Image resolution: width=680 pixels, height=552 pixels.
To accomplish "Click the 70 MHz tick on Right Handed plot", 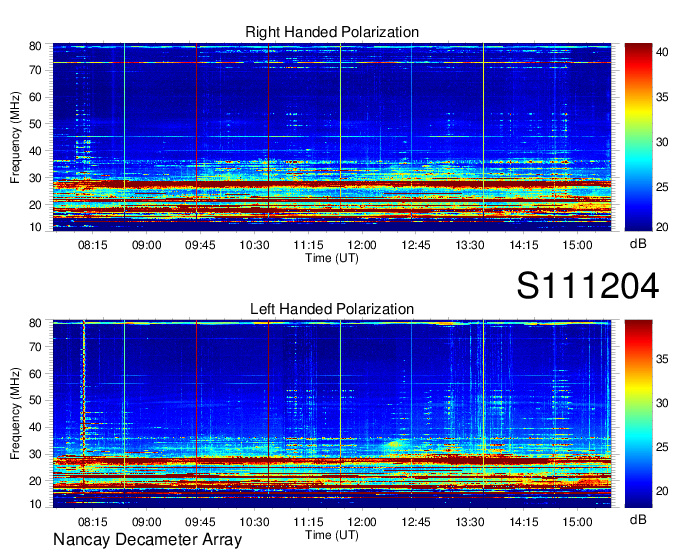I will [35, 70].
